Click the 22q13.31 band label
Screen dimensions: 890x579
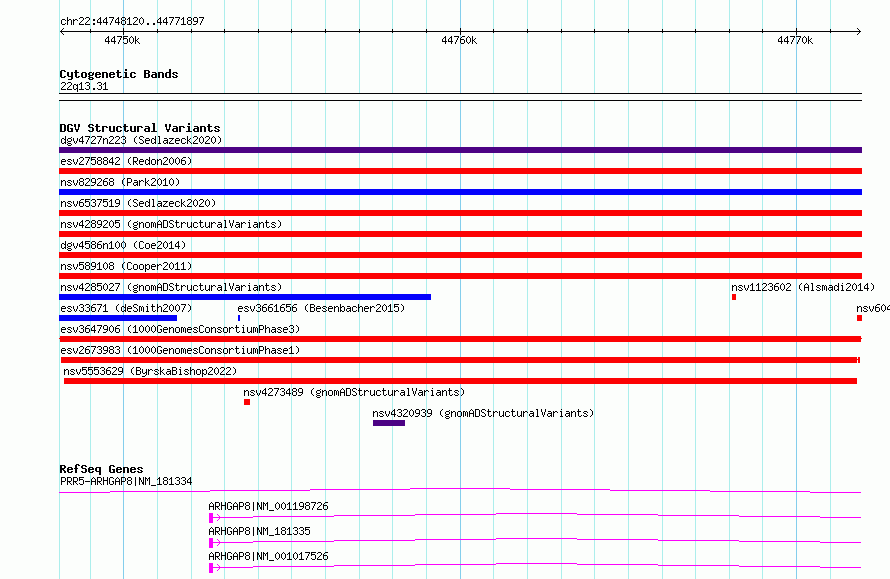84,86
